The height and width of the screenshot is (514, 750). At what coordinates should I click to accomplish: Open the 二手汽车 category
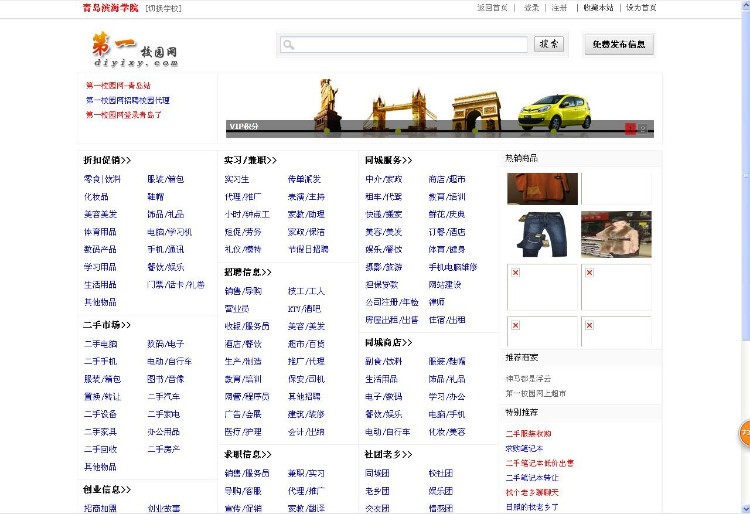[x=164, y=396]
